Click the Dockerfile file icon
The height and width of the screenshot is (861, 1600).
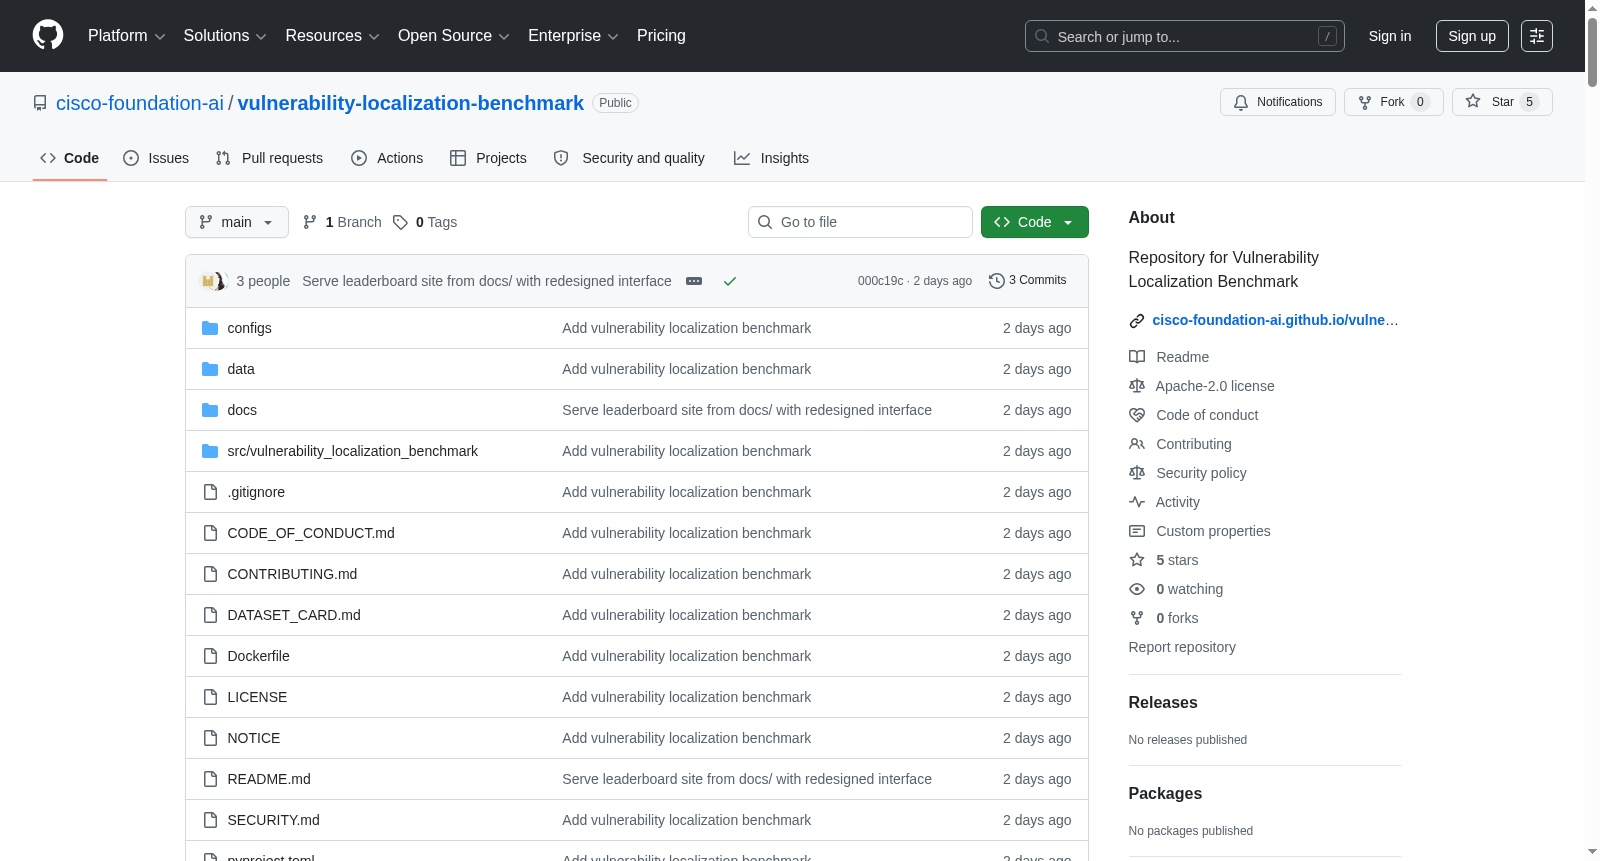coord(210,656)
